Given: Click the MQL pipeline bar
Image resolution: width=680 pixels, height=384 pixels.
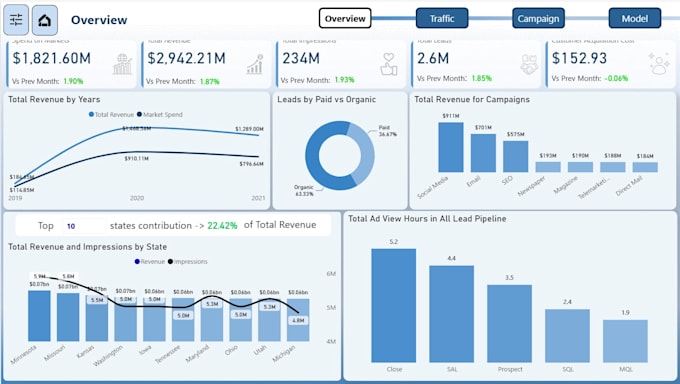Looking at the screenshot, I should (625, 341).
